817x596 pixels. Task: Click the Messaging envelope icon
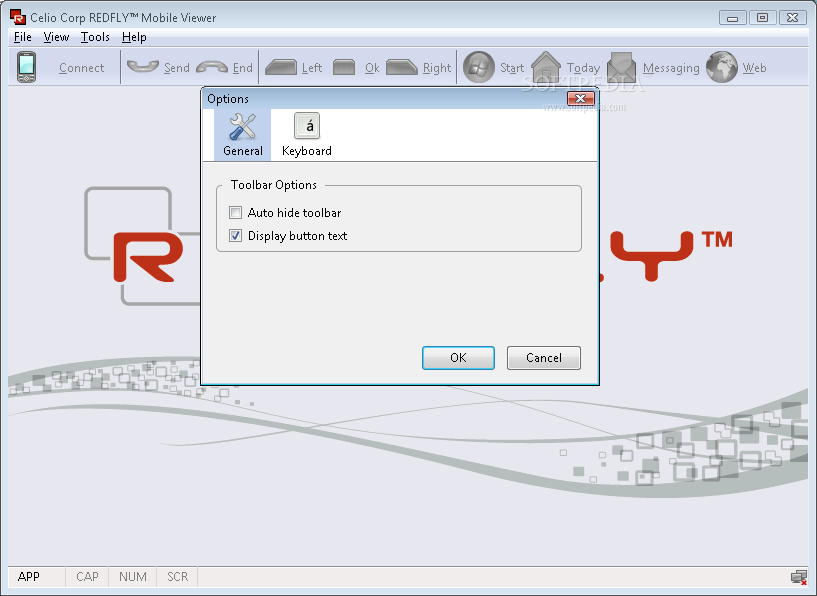(622, 67)
